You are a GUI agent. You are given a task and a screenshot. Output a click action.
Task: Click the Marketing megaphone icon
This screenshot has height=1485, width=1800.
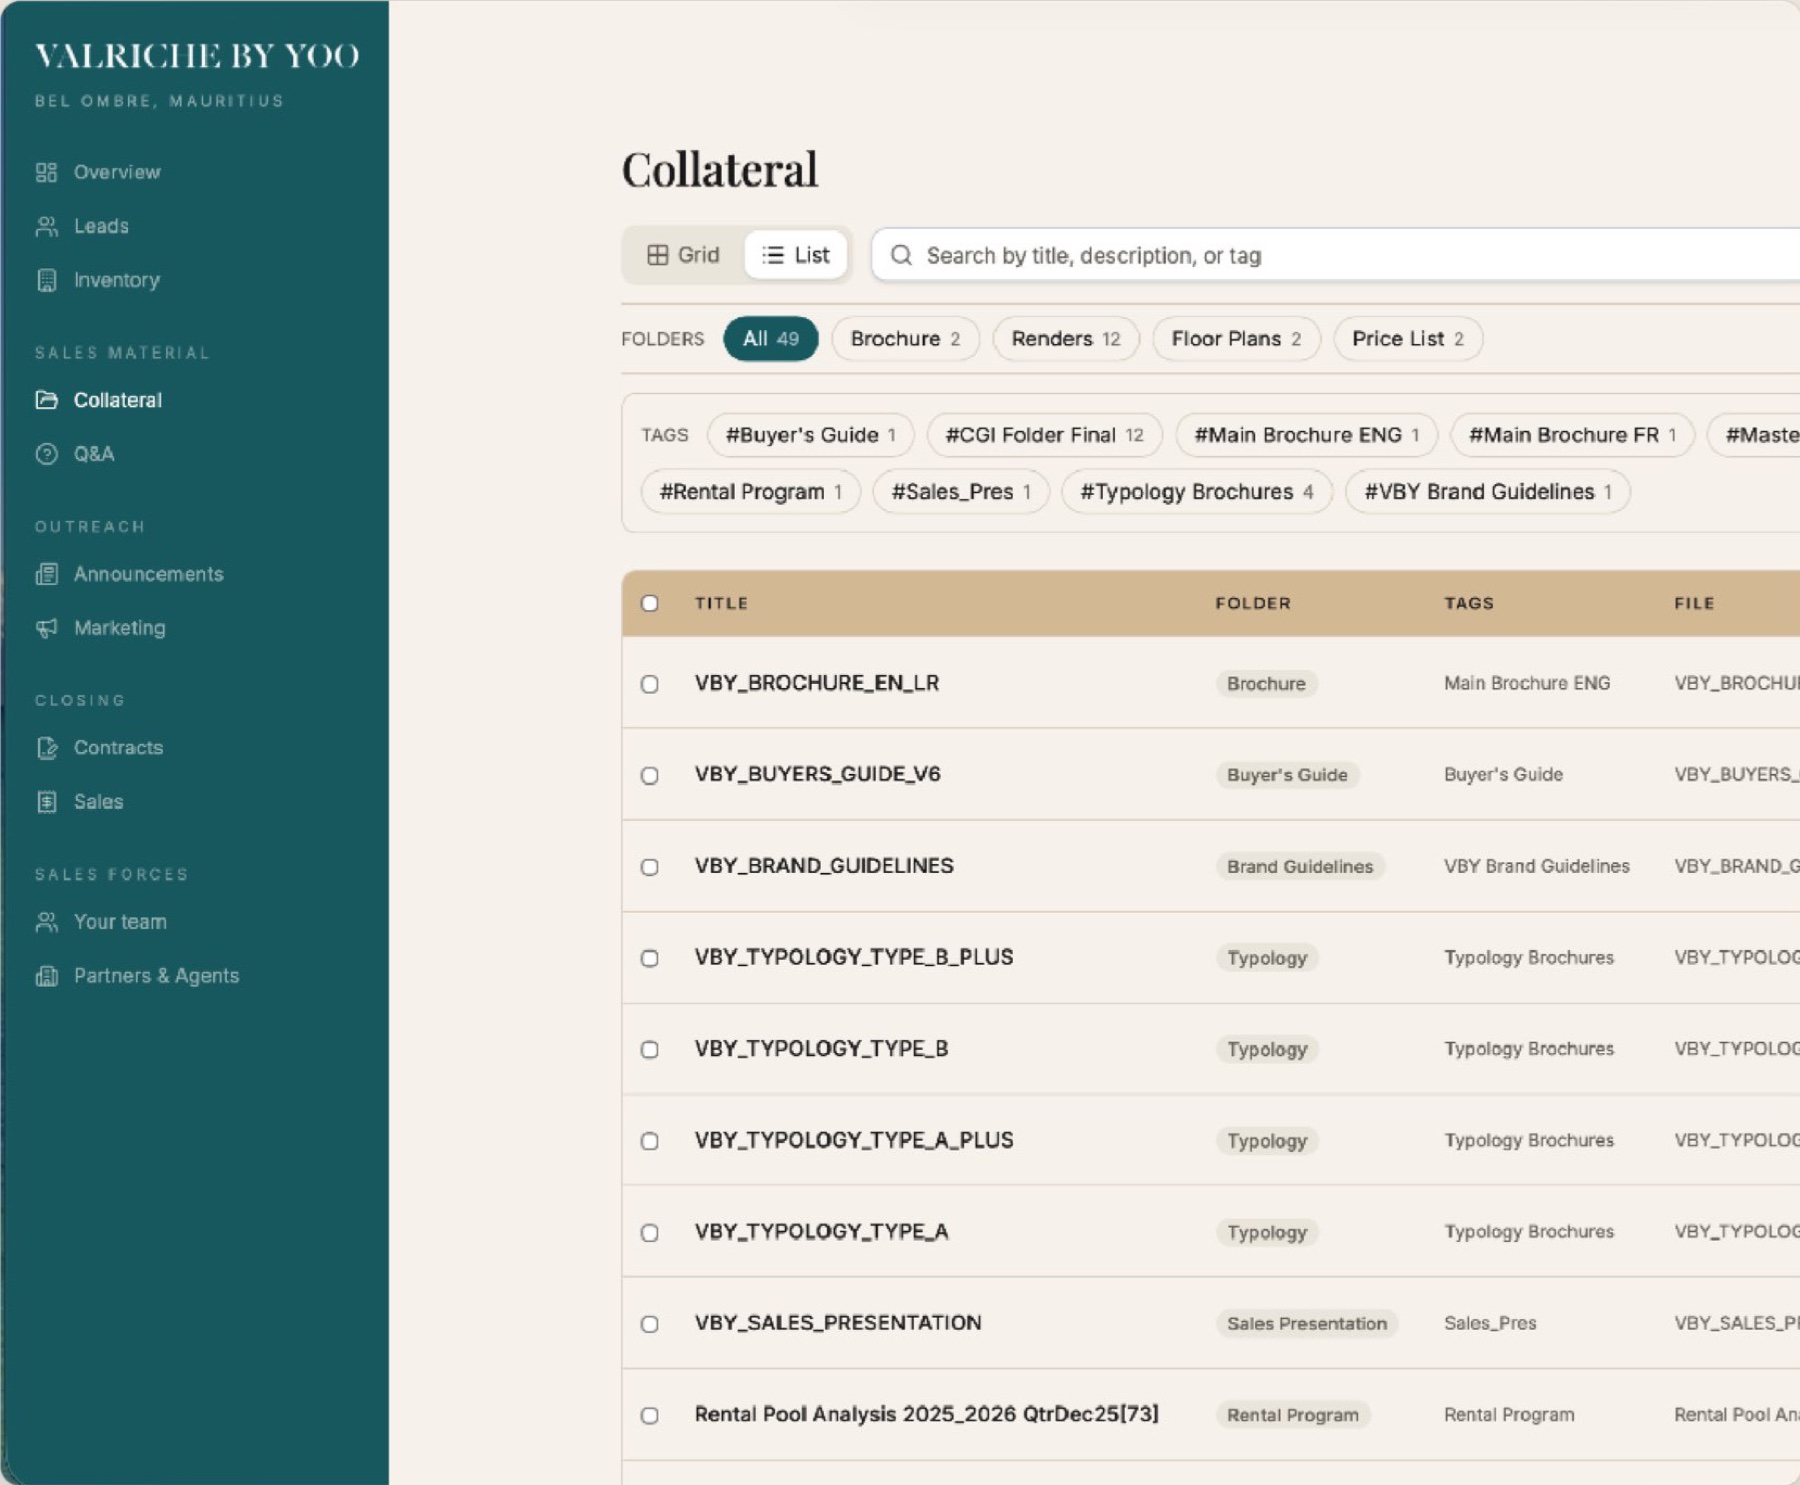click(46, 628)
